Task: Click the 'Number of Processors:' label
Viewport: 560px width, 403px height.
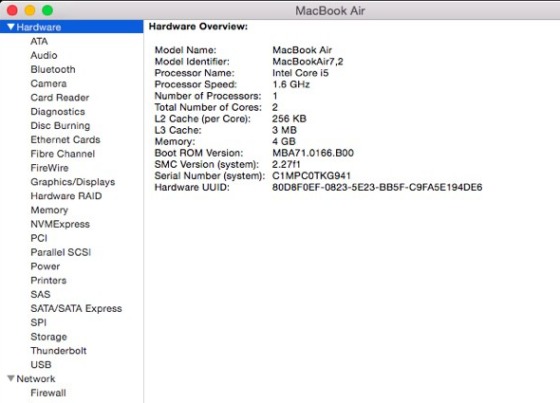Action: tap(208, 96)
